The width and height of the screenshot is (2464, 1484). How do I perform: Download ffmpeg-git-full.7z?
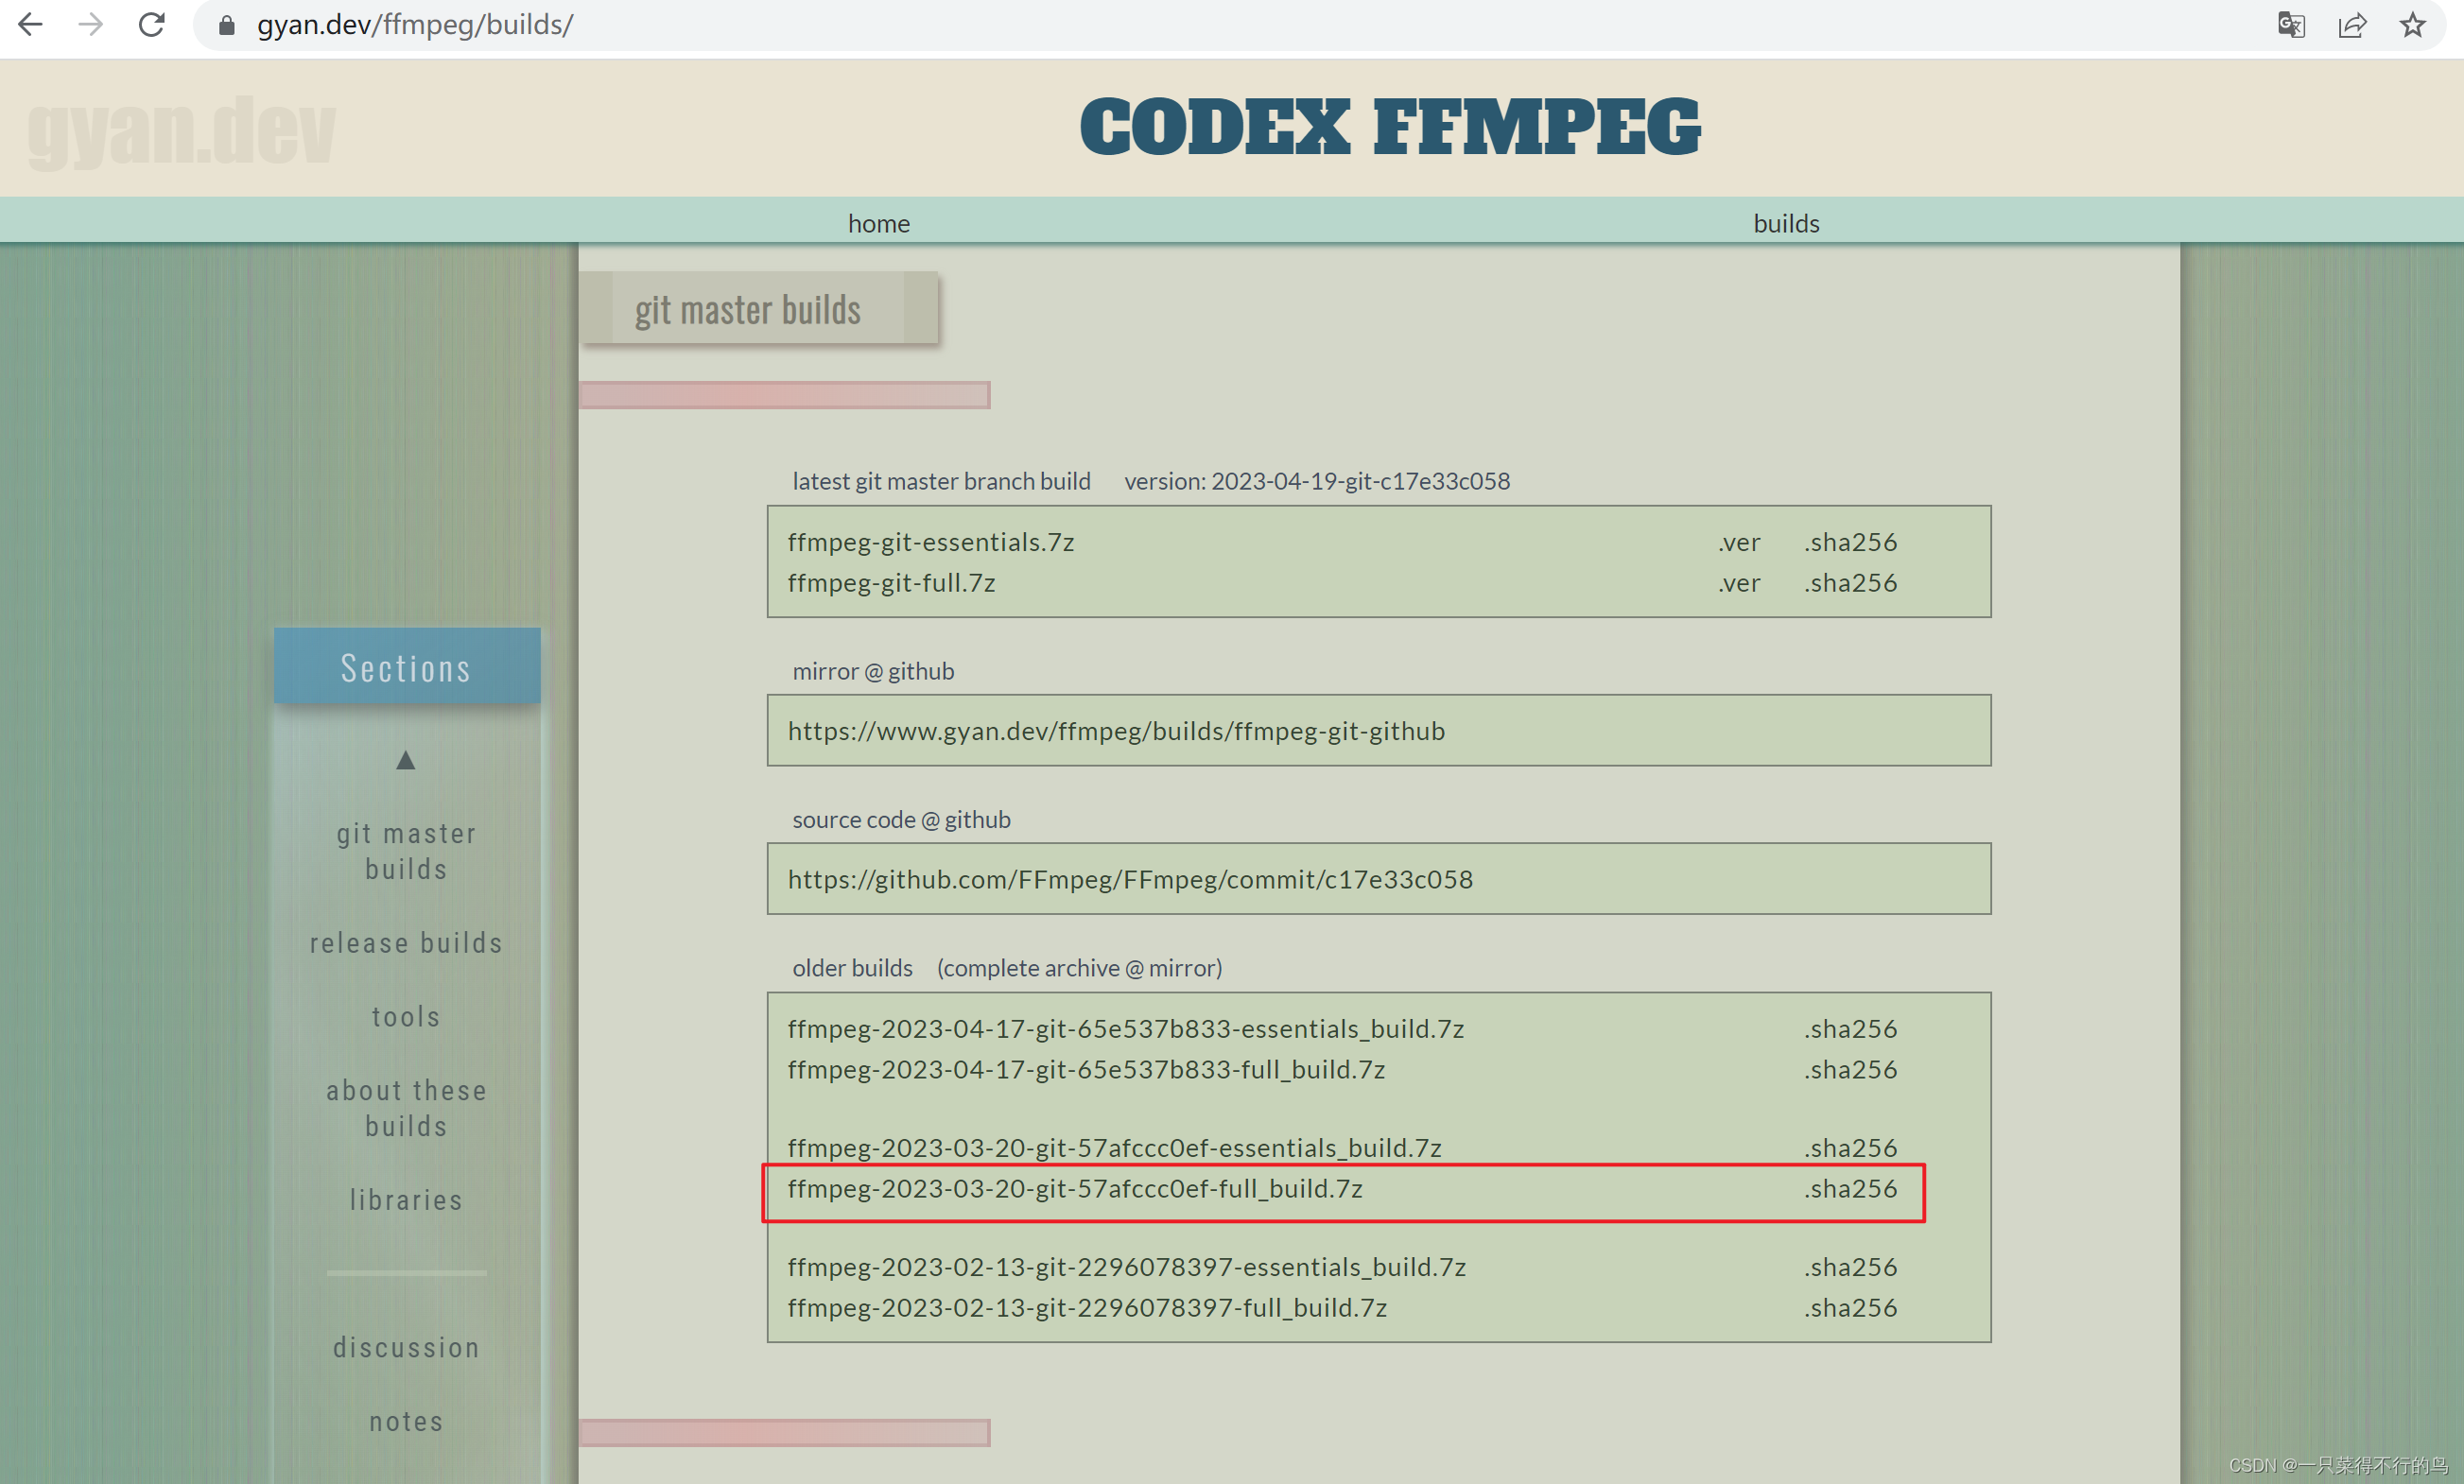click(891, 583)
